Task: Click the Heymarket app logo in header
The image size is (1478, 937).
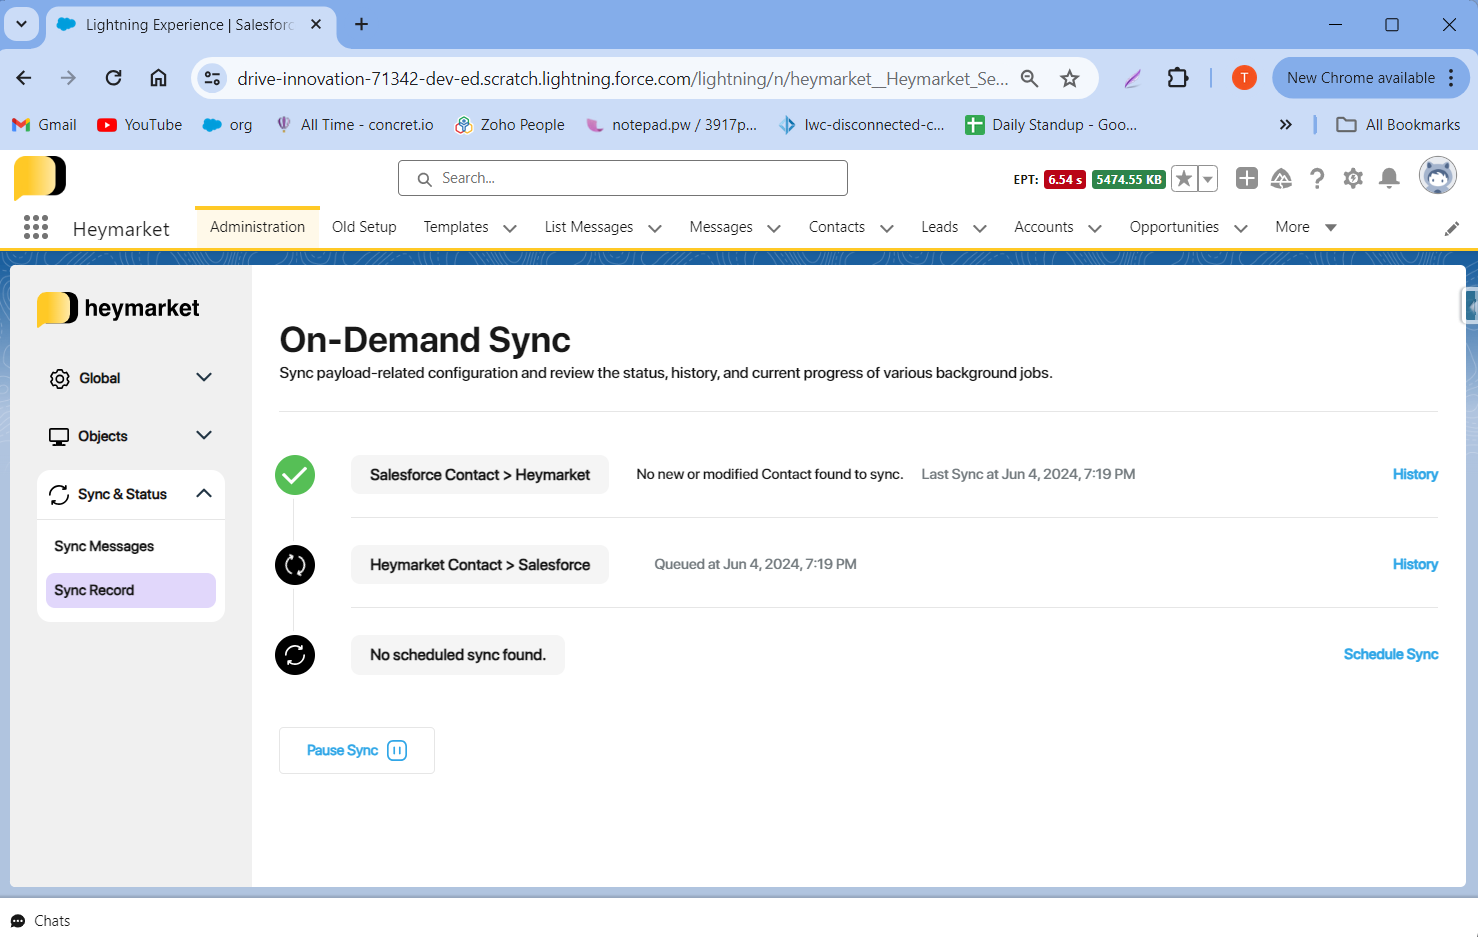Action: 40,178
